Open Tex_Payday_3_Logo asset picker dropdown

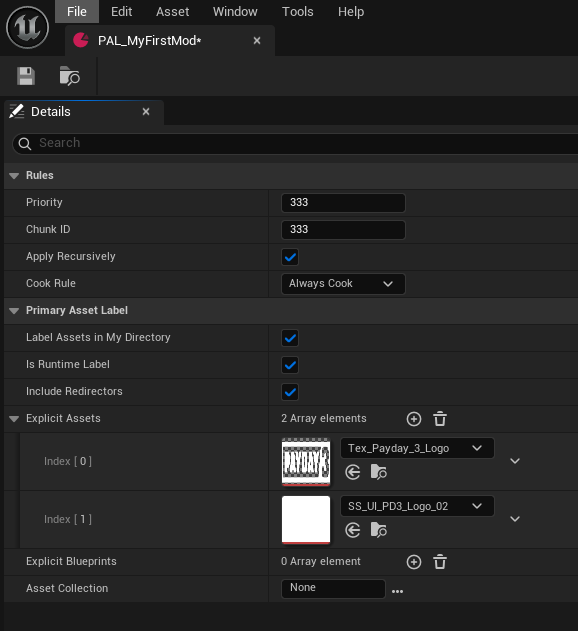417,448
